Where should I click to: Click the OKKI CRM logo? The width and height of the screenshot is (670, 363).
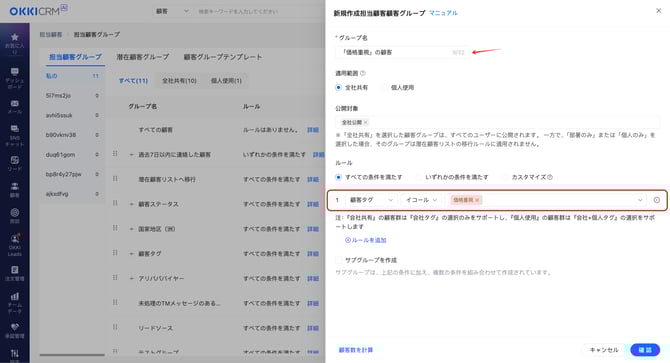click(x=38, y=10)
